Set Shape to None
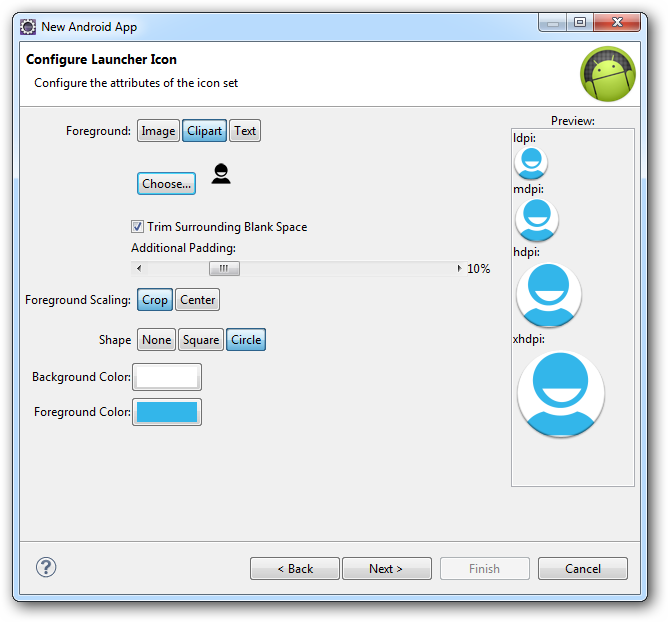The image size is (668, 622). point(156,340)
